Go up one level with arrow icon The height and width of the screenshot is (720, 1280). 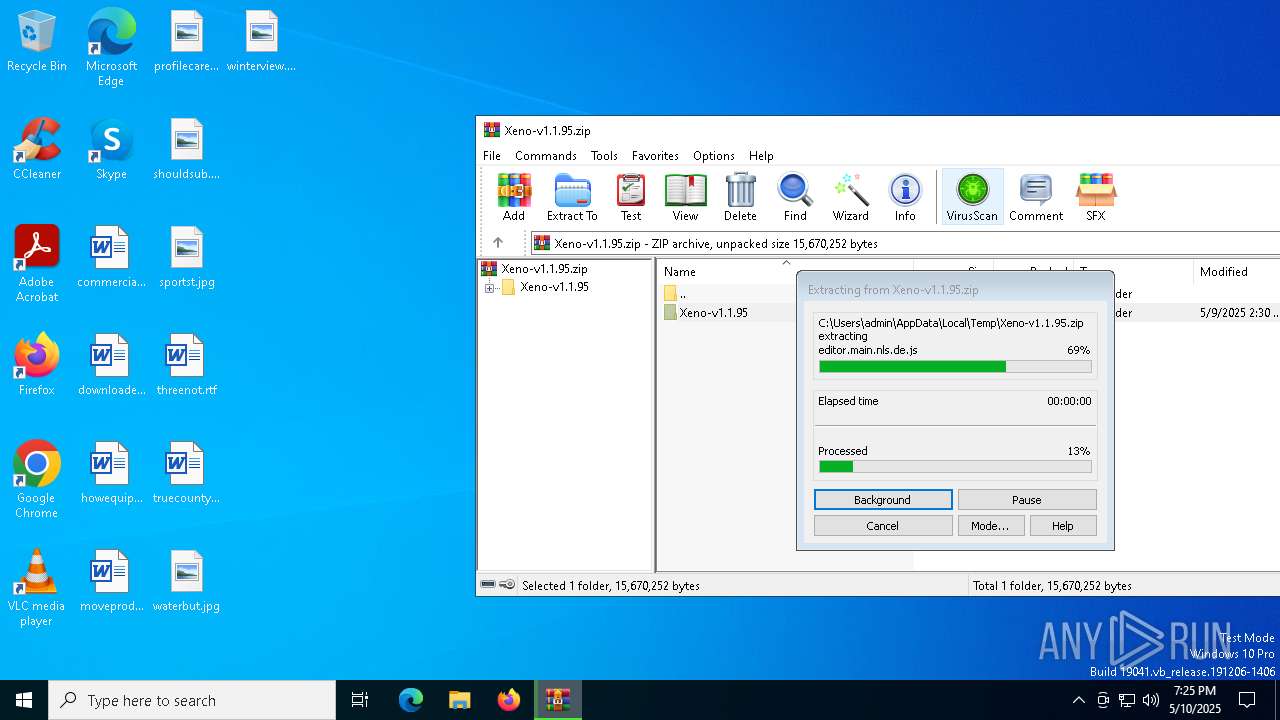point(498,243)
